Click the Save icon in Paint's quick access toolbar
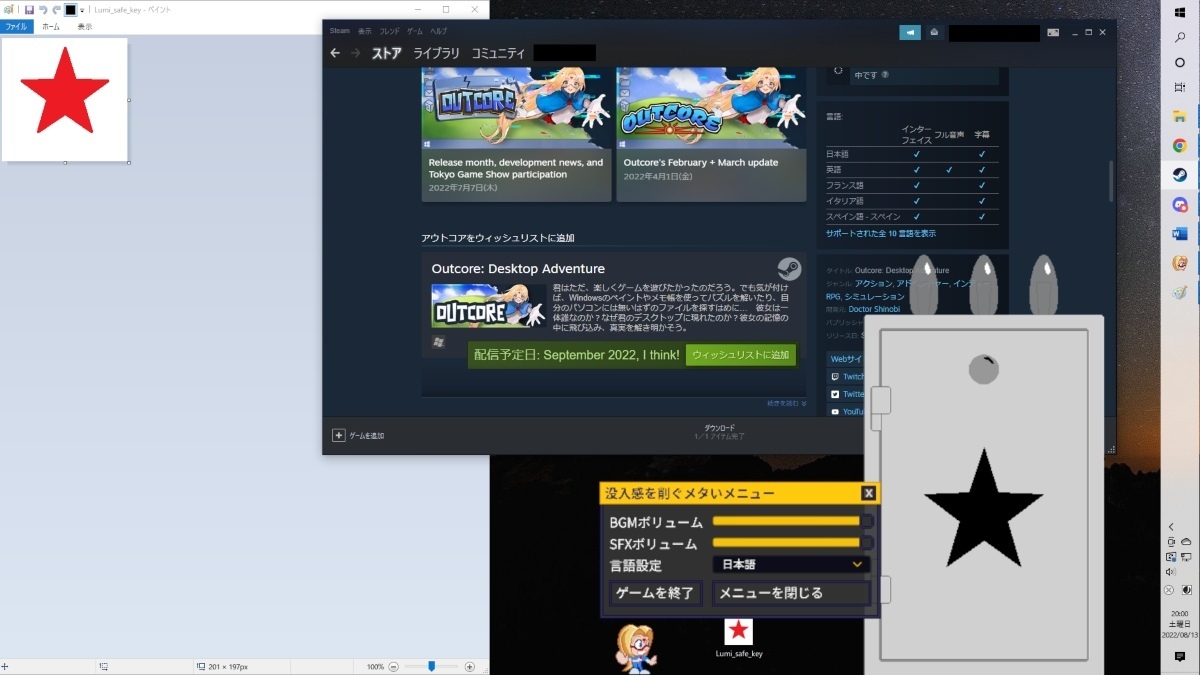This screenshot has height=675, width=1200. [x=29, y=9]
